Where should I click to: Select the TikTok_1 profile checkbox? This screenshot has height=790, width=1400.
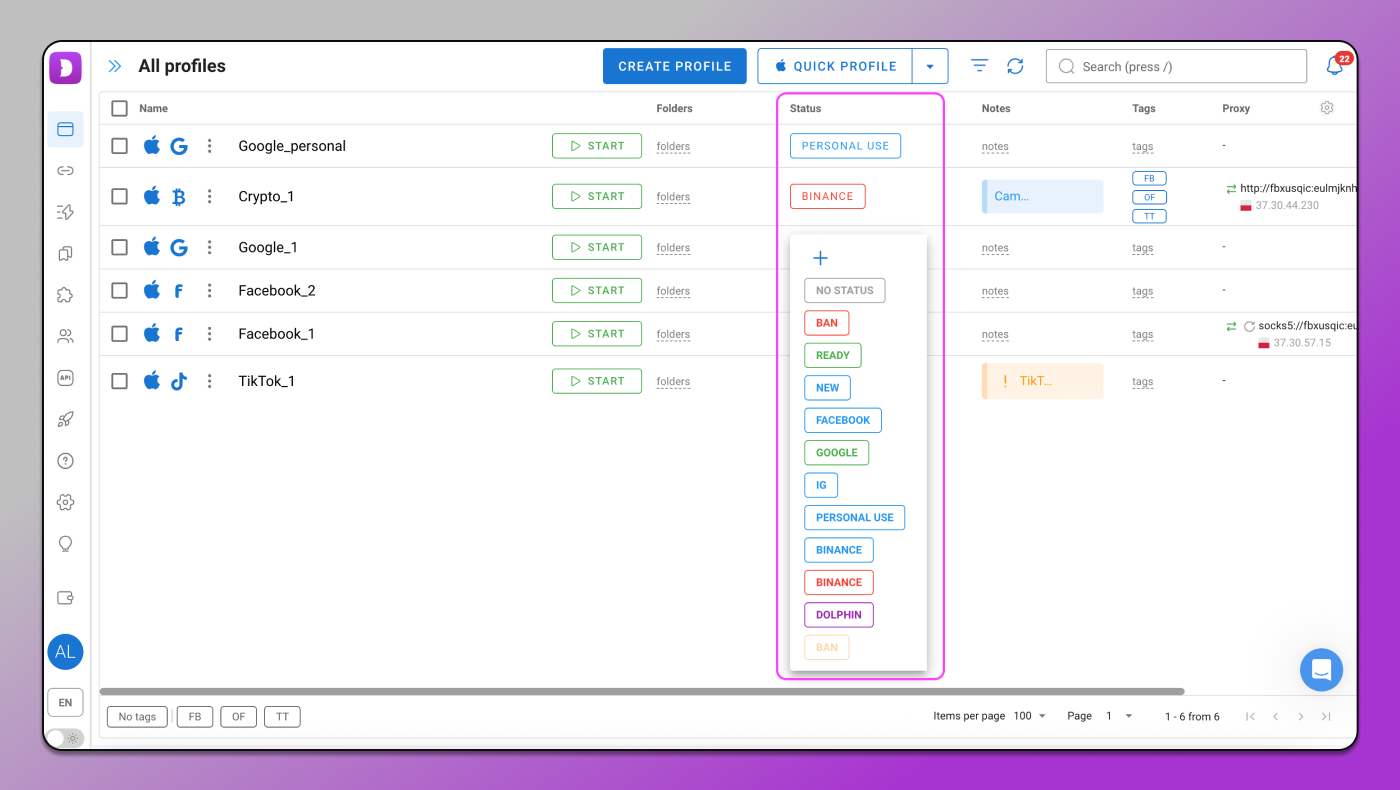click(120, 381)
